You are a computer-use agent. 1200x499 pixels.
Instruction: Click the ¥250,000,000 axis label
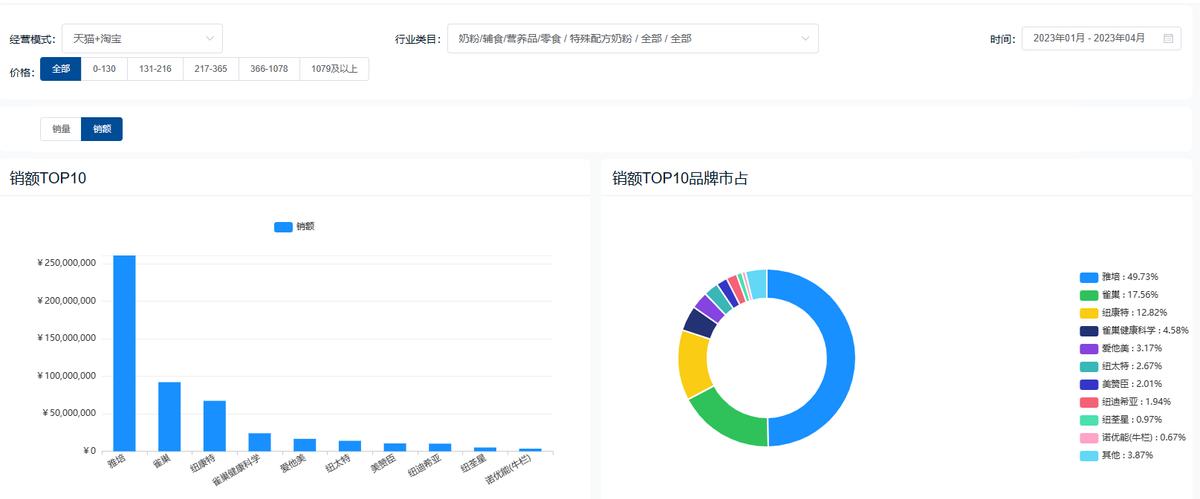(66, 263)
